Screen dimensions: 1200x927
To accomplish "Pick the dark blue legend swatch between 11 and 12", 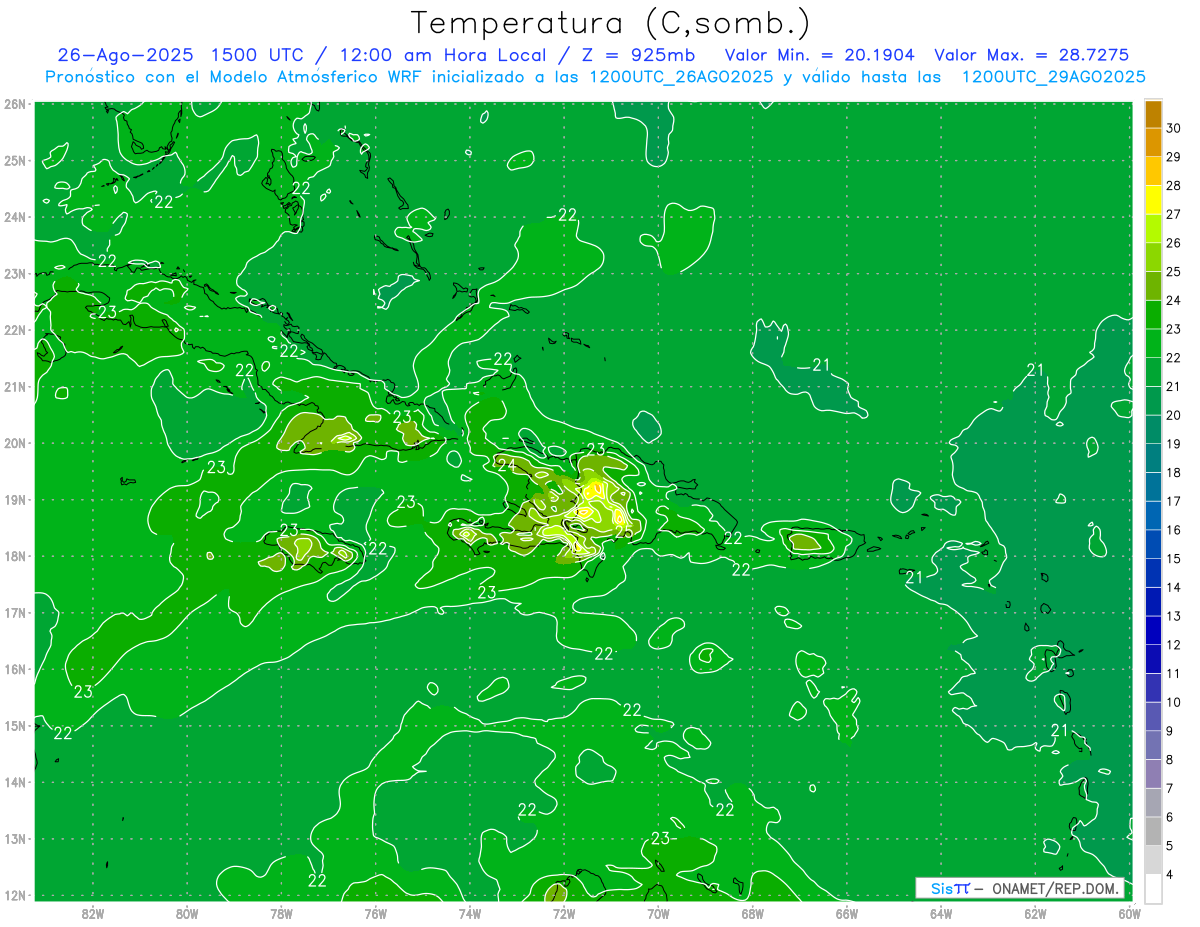I will tap(1153, 659).
